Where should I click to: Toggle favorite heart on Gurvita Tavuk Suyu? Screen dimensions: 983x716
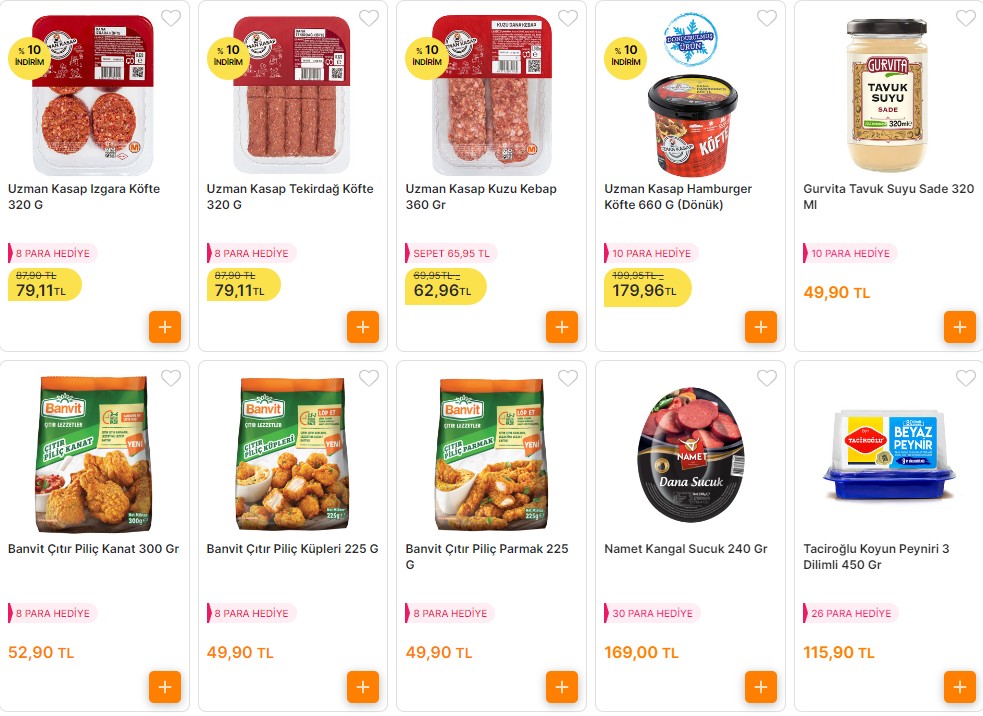[966, 18]
